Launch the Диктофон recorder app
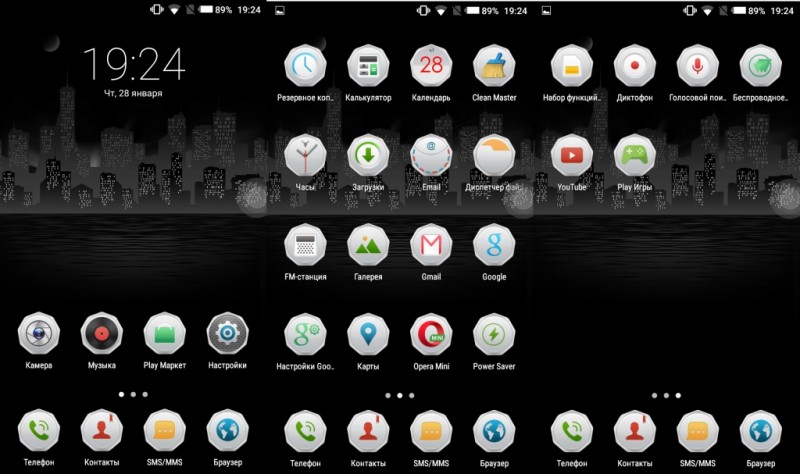This screenshot has width=800, height=474. 635,66
